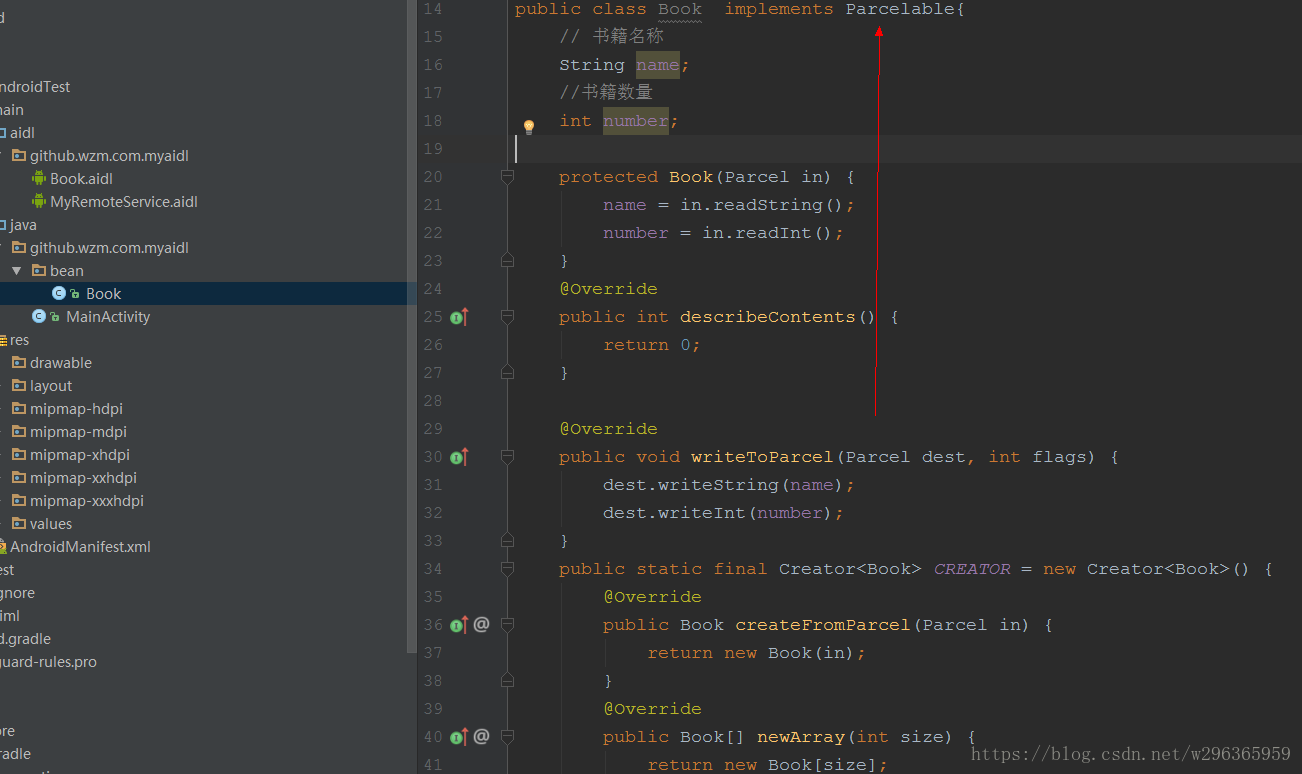
Task: Select Book.aidl in the project tree
Action: [81, 179]
